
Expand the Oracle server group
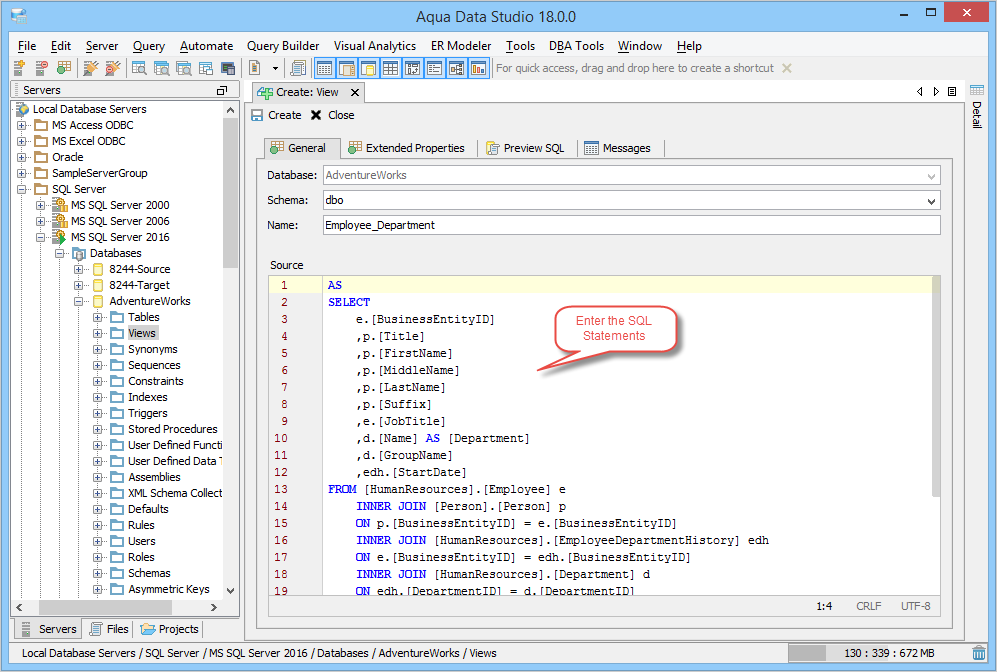[x=22, y=157]
